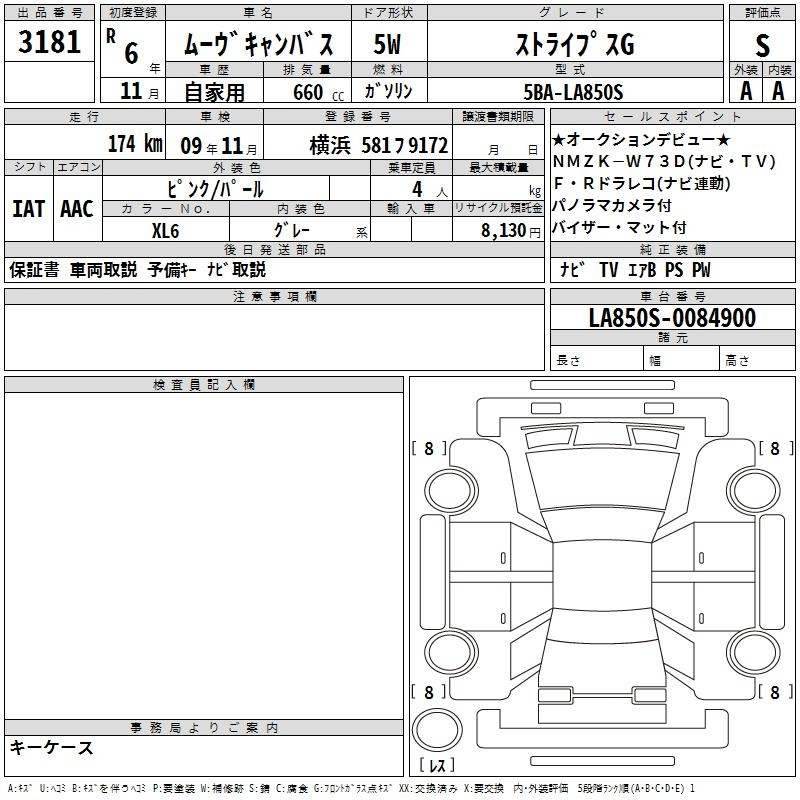The image size is (800, 800).
Task: Click 予備キー in later-shipped parts
Action: (172, 269)
